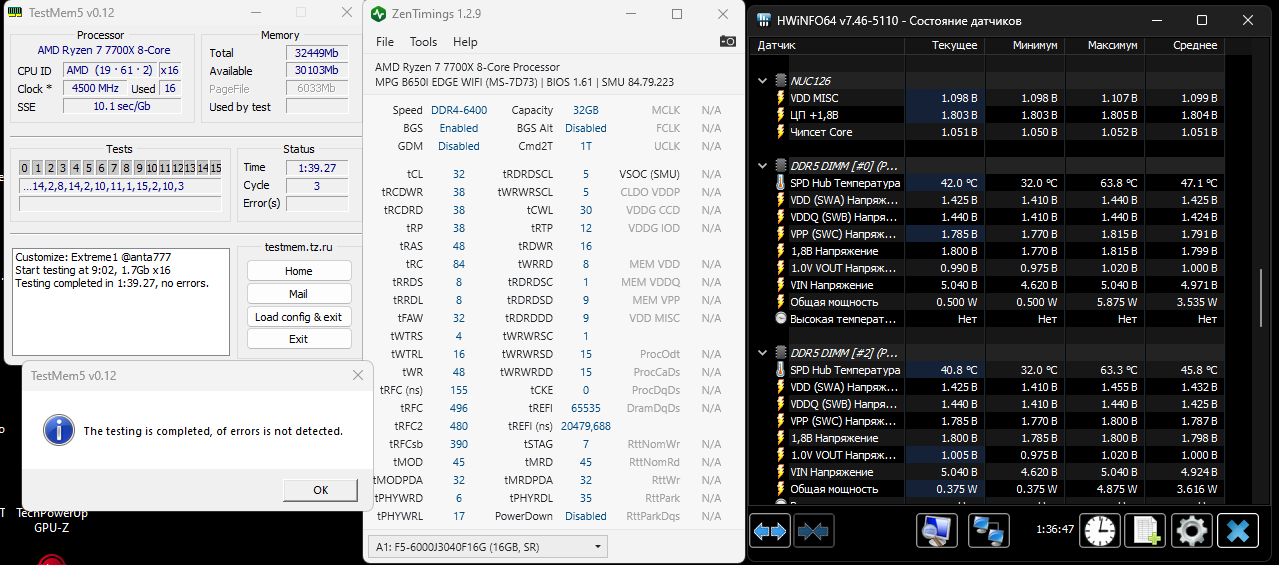The image size is (1279, 565).
Task: Click Load config & exit button
Action: 299,317
